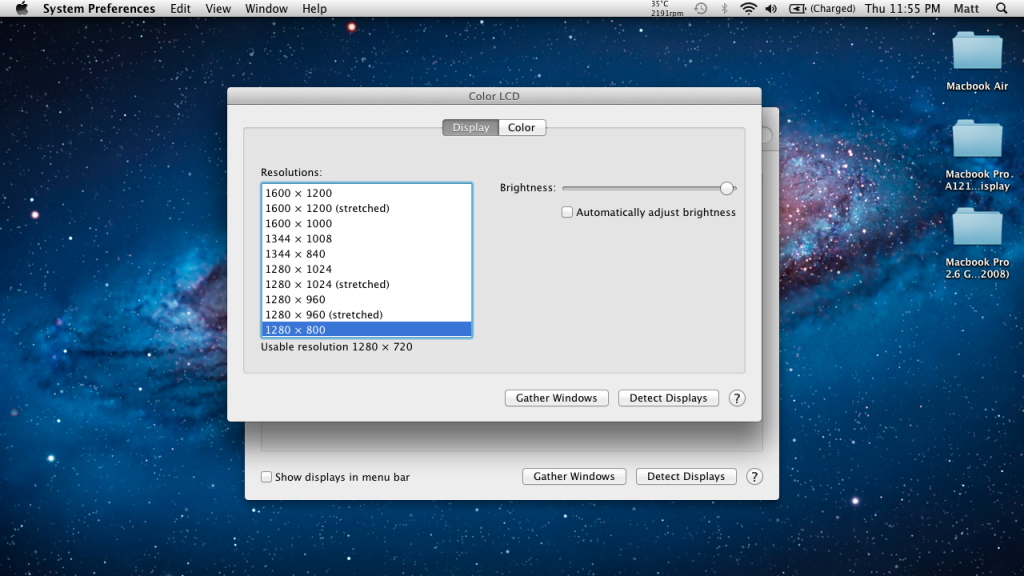
Task: Switch to the Color tab
Action: (x=522, y=127)
